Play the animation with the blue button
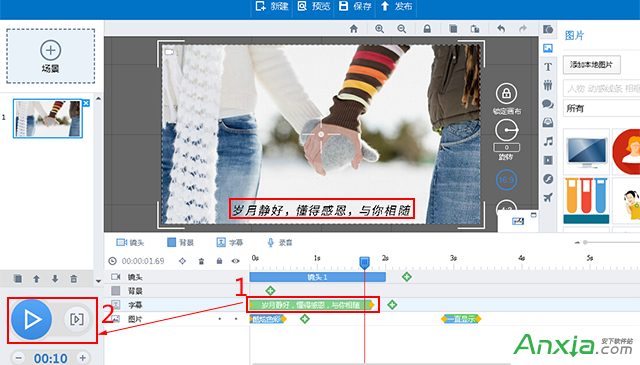Viewport: 640px width, 365px height. (31, 319)
